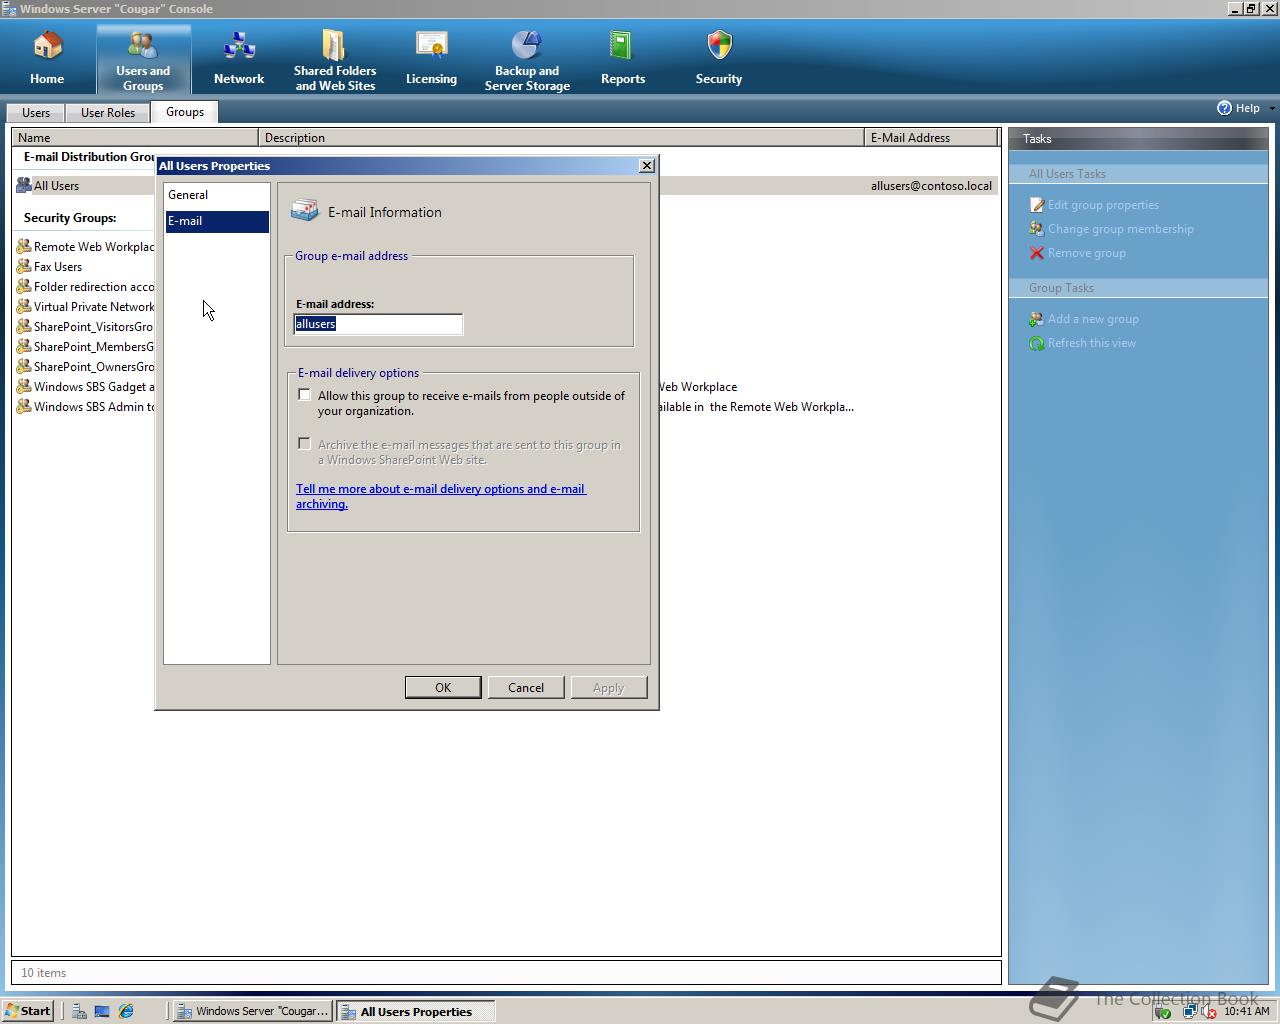Screen dimensions: 1280x1024
Task: Click the SharePoint_OwnersGroup icon
Action: (24, 366)
